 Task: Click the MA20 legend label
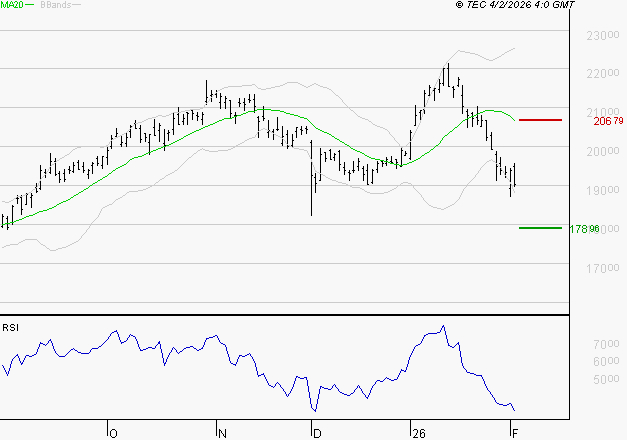pos(12,5)
